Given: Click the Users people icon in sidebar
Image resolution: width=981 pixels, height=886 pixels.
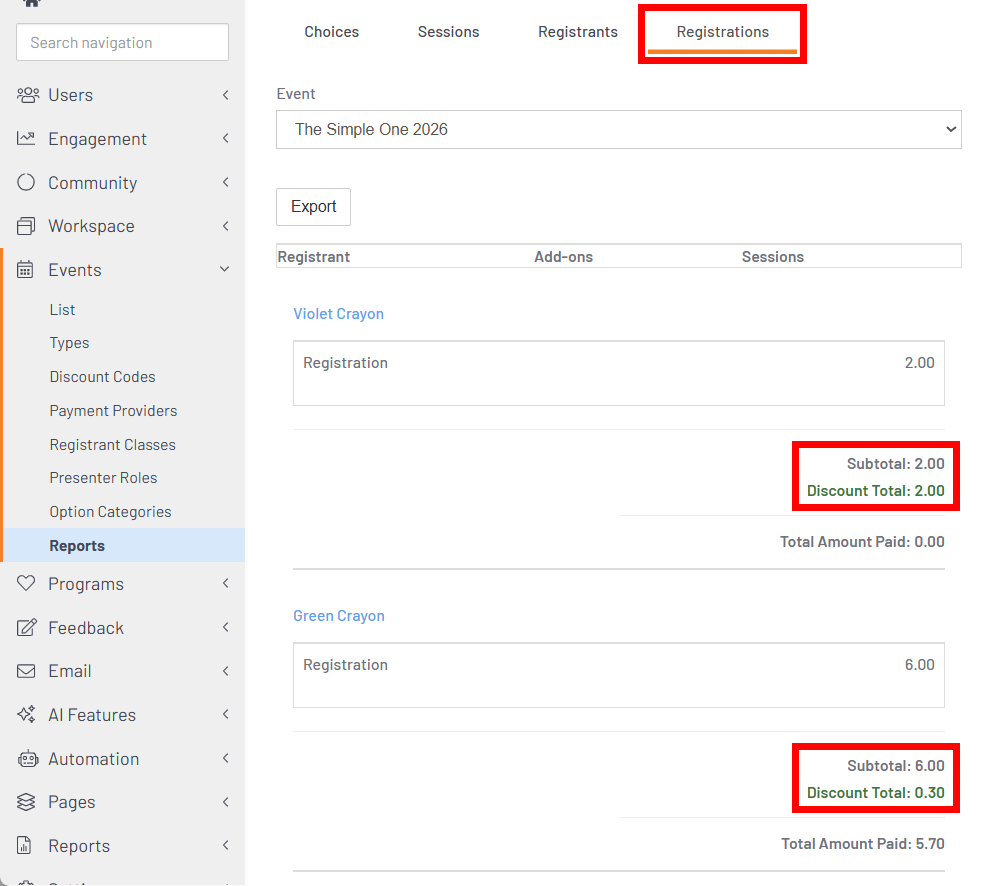Looking at the screenshot, I should [27, 95].
